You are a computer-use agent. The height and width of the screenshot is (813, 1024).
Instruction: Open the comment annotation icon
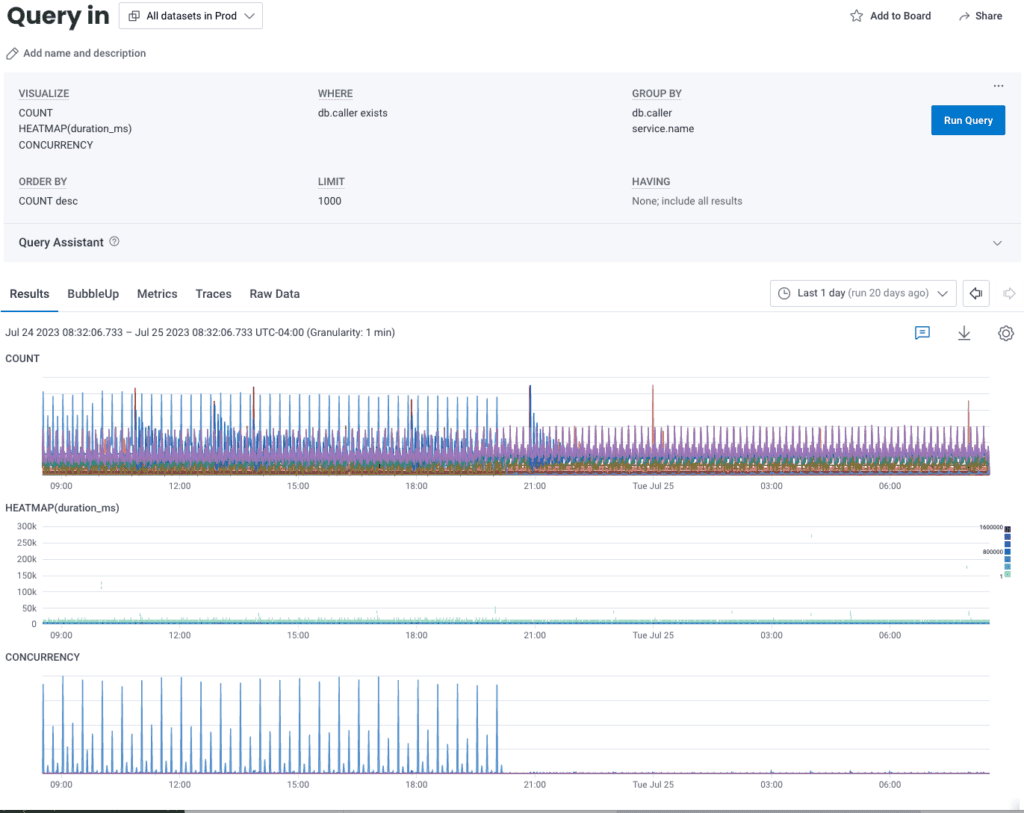click(x=922, y=333)
